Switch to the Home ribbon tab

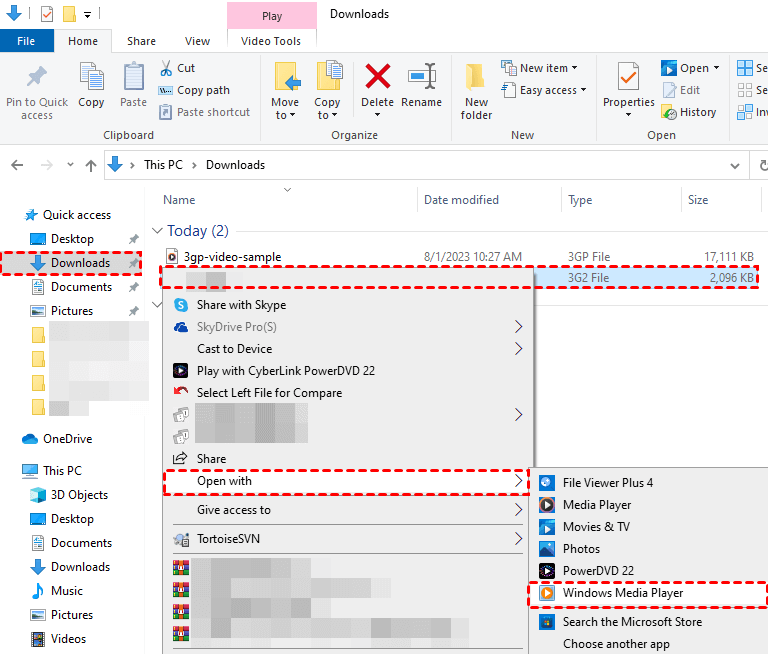pyautogui.click(x=83, y=41)
